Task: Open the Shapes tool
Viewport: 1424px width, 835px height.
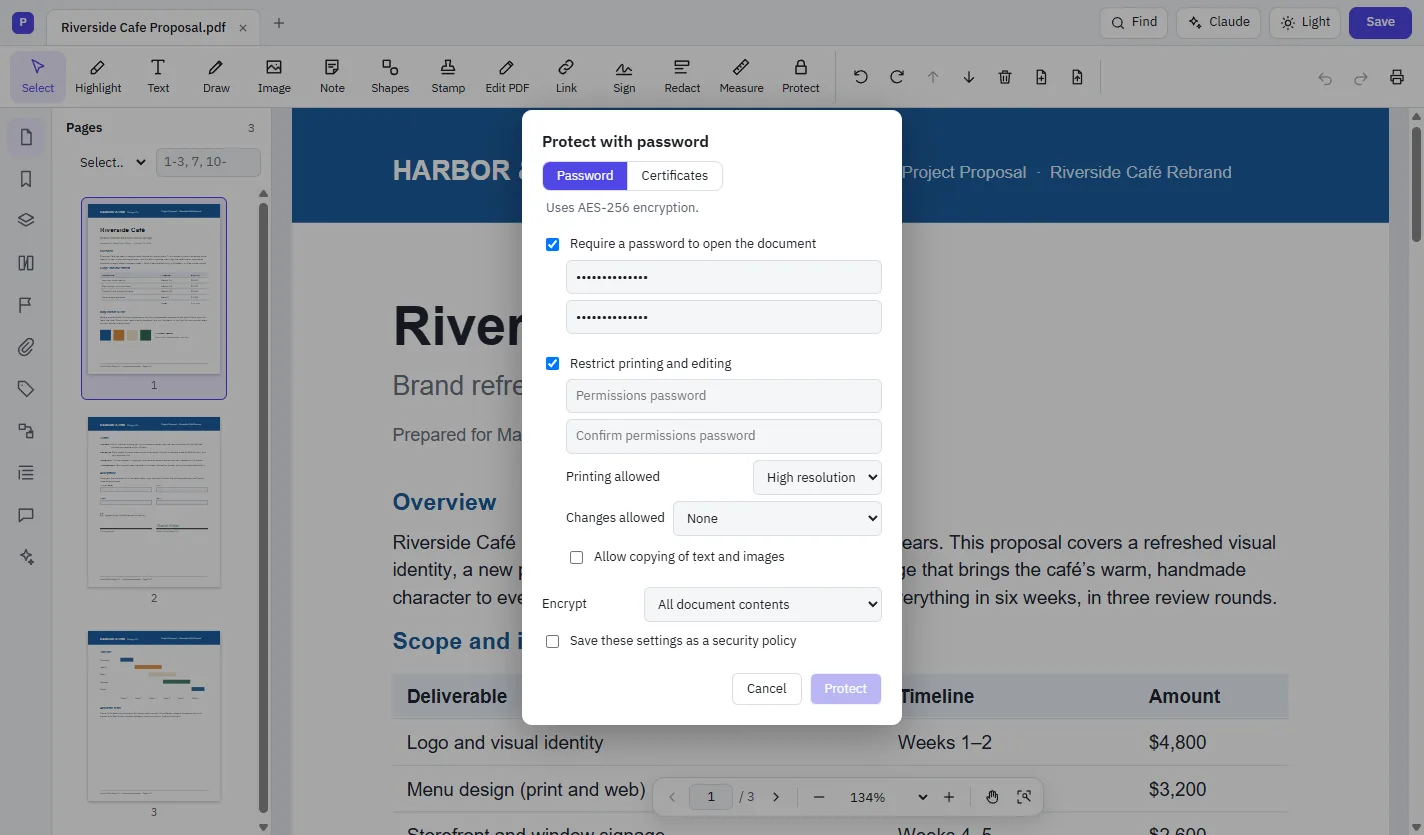Action: 390,77
